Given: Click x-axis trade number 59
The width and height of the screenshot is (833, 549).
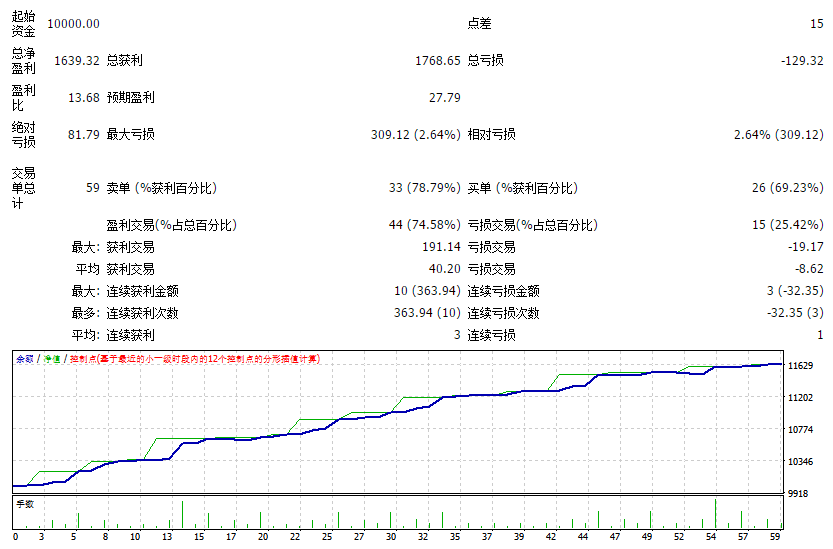Looking at the screenshot, I should coord(775,537).
